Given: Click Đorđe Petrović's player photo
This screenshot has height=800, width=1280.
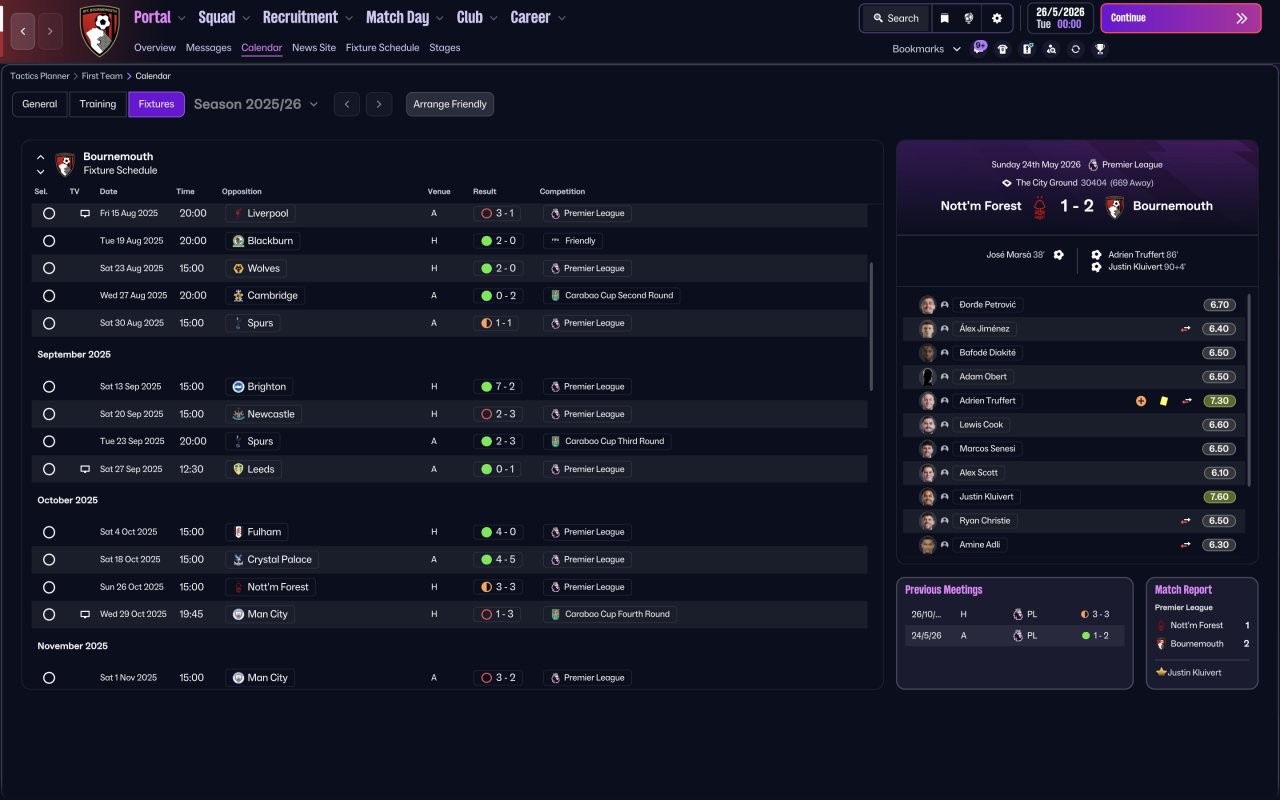Looking at the screenshot, I should 928,305.
